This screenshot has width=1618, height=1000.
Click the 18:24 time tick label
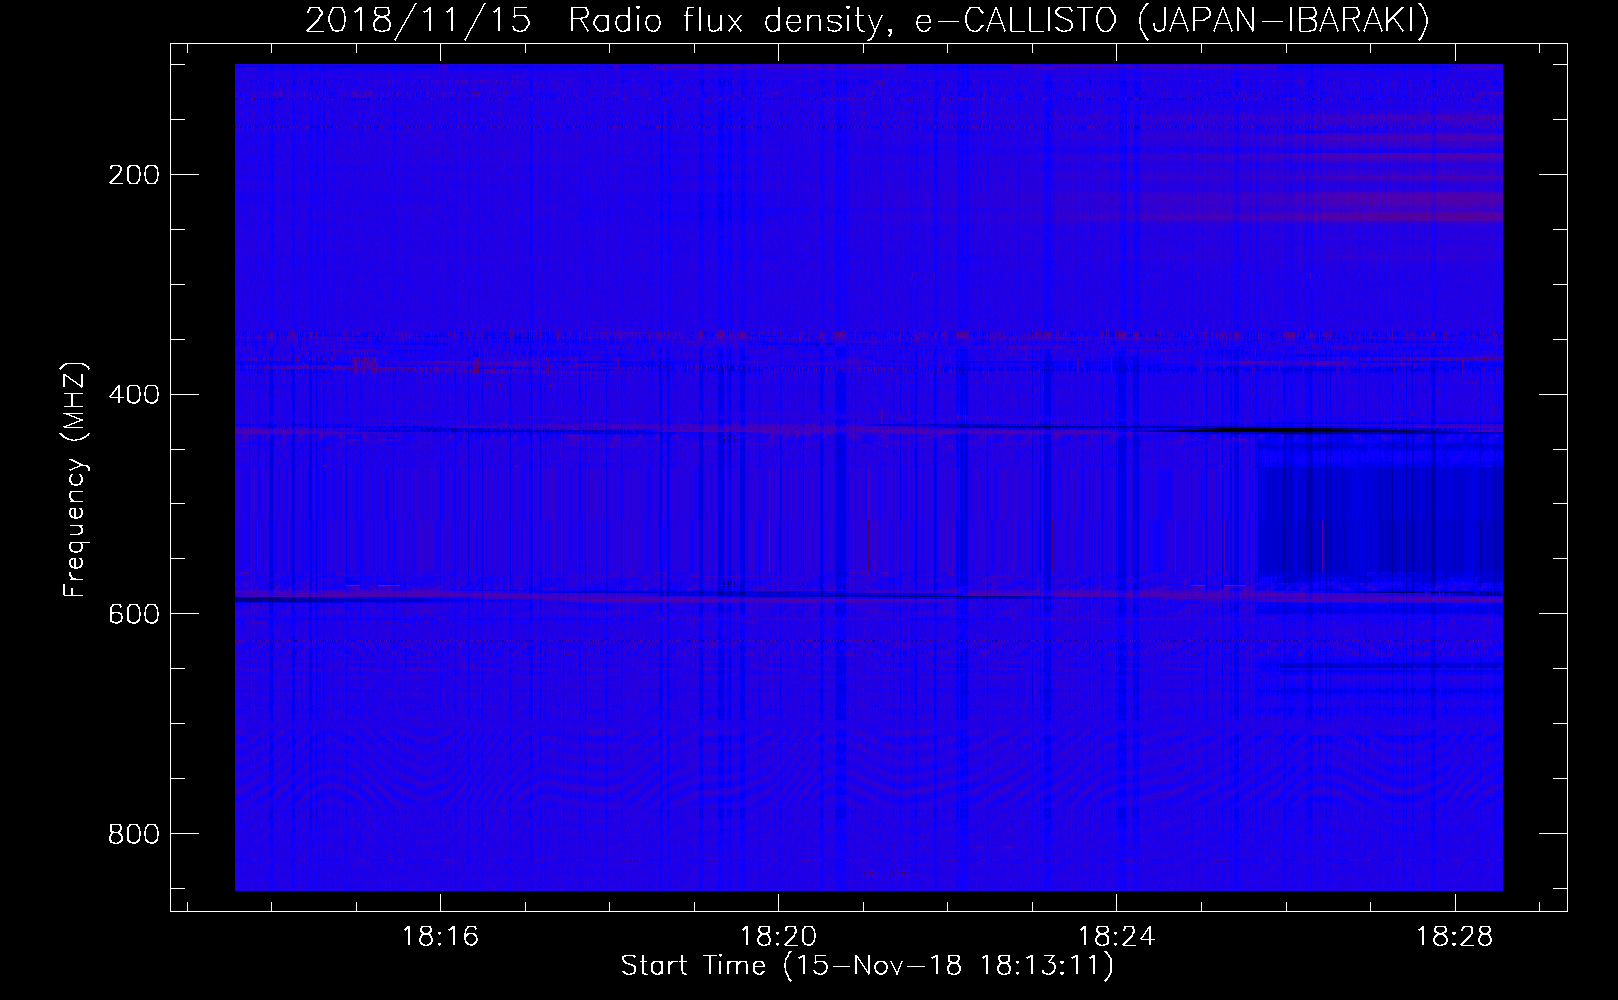(1116, 936)
